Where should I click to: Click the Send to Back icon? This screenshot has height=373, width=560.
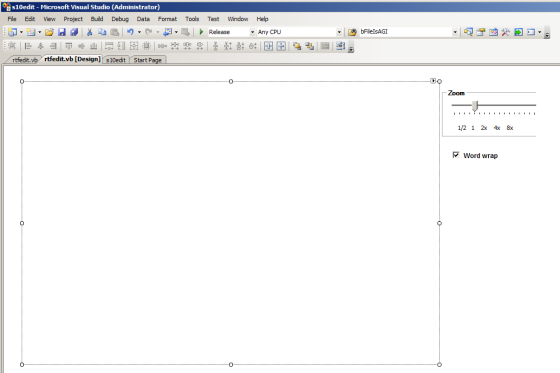point(309,46)
